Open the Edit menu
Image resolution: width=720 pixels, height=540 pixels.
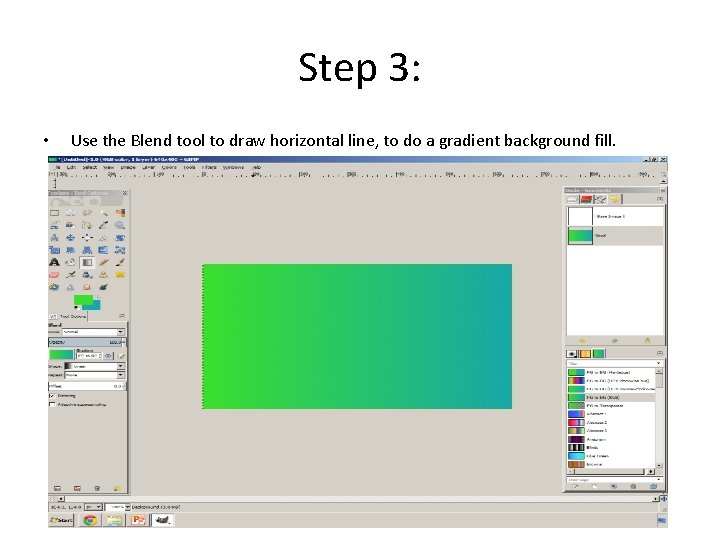pos(72,168)
